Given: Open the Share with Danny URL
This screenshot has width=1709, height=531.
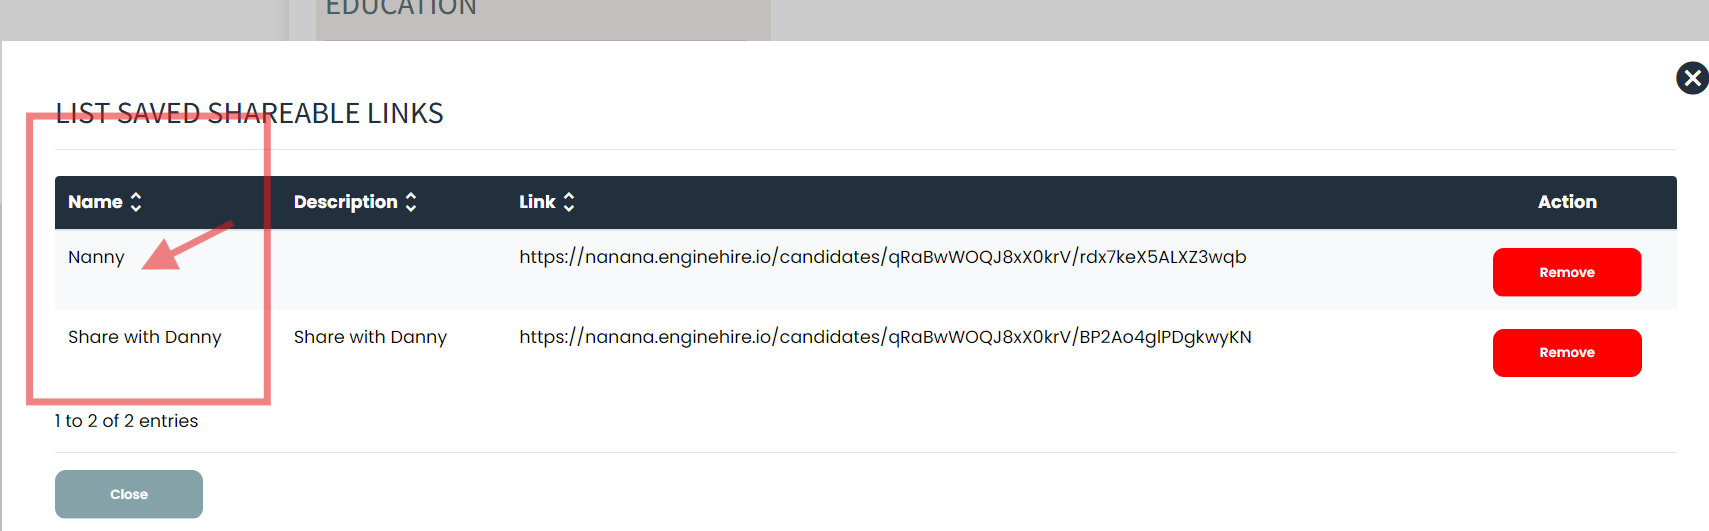Looking at the screenshot, I should (x=885, y=337).
